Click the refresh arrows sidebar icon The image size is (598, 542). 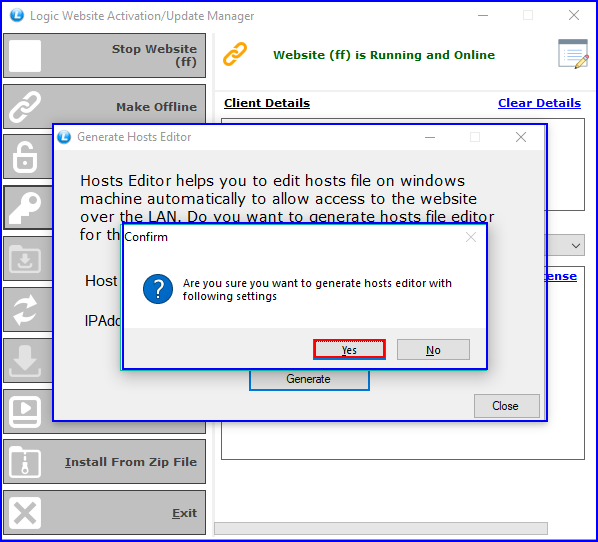click(25, 310)
